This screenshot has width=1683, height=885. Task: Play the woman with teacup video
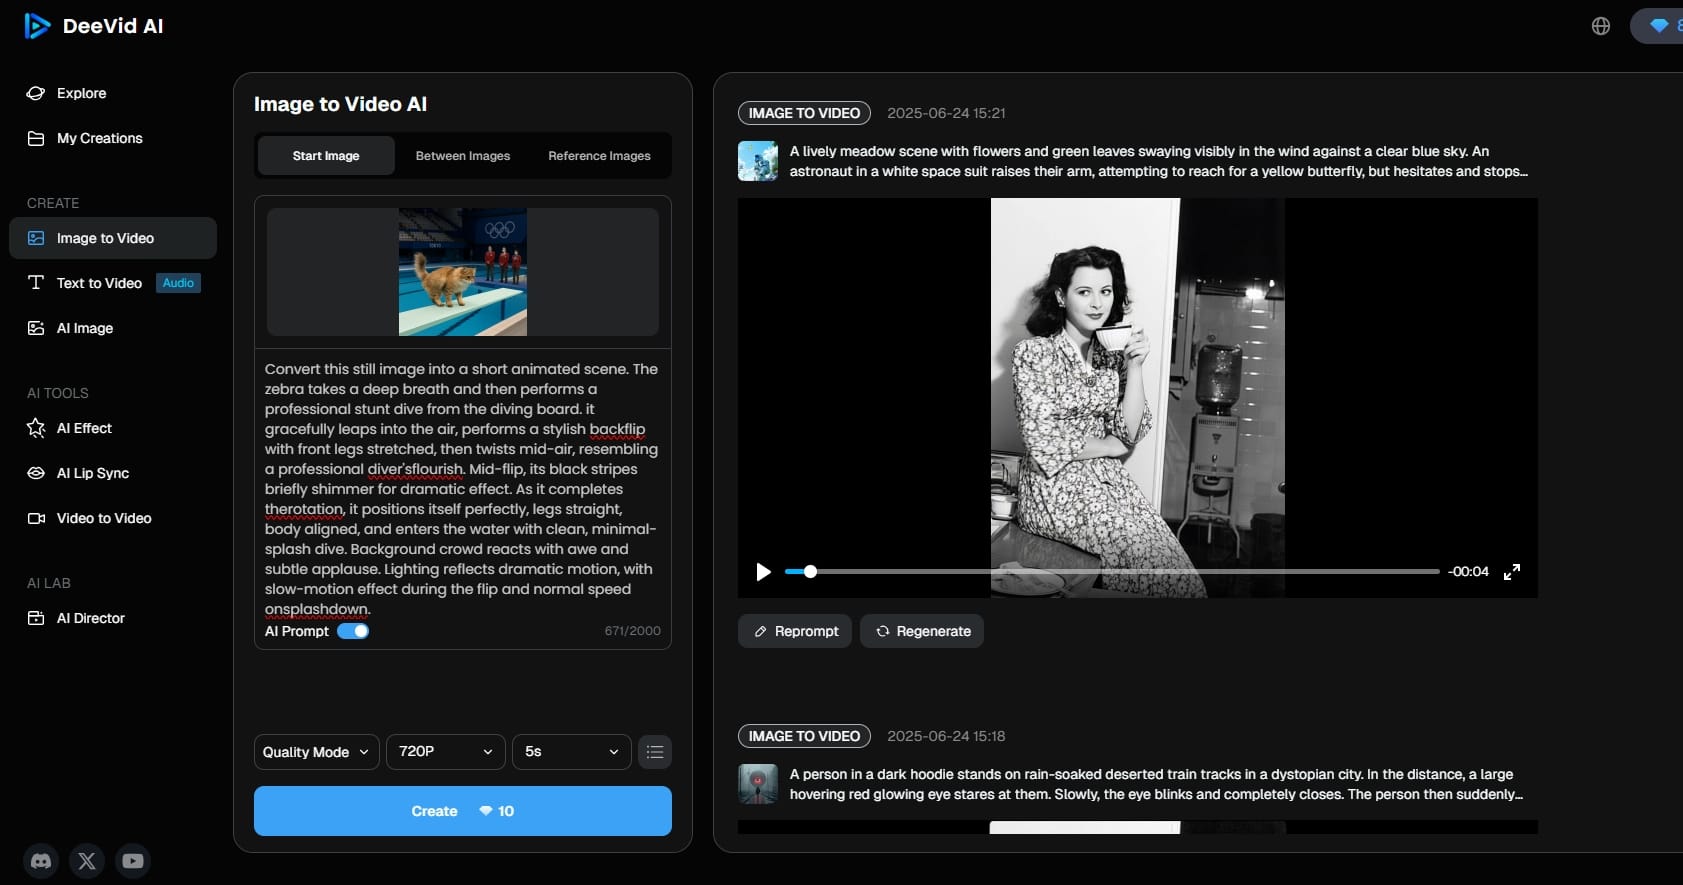click(763, 572)
